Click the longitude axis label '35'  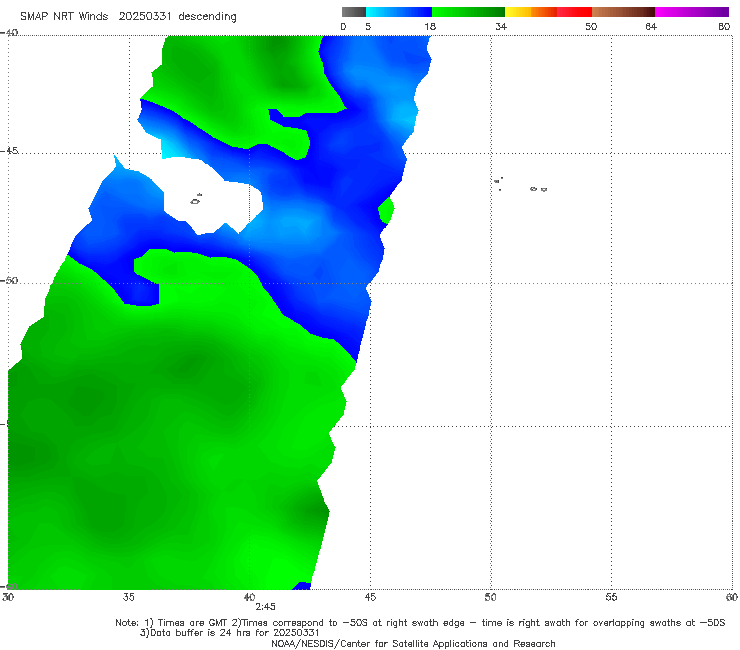(x=128, y=597)
